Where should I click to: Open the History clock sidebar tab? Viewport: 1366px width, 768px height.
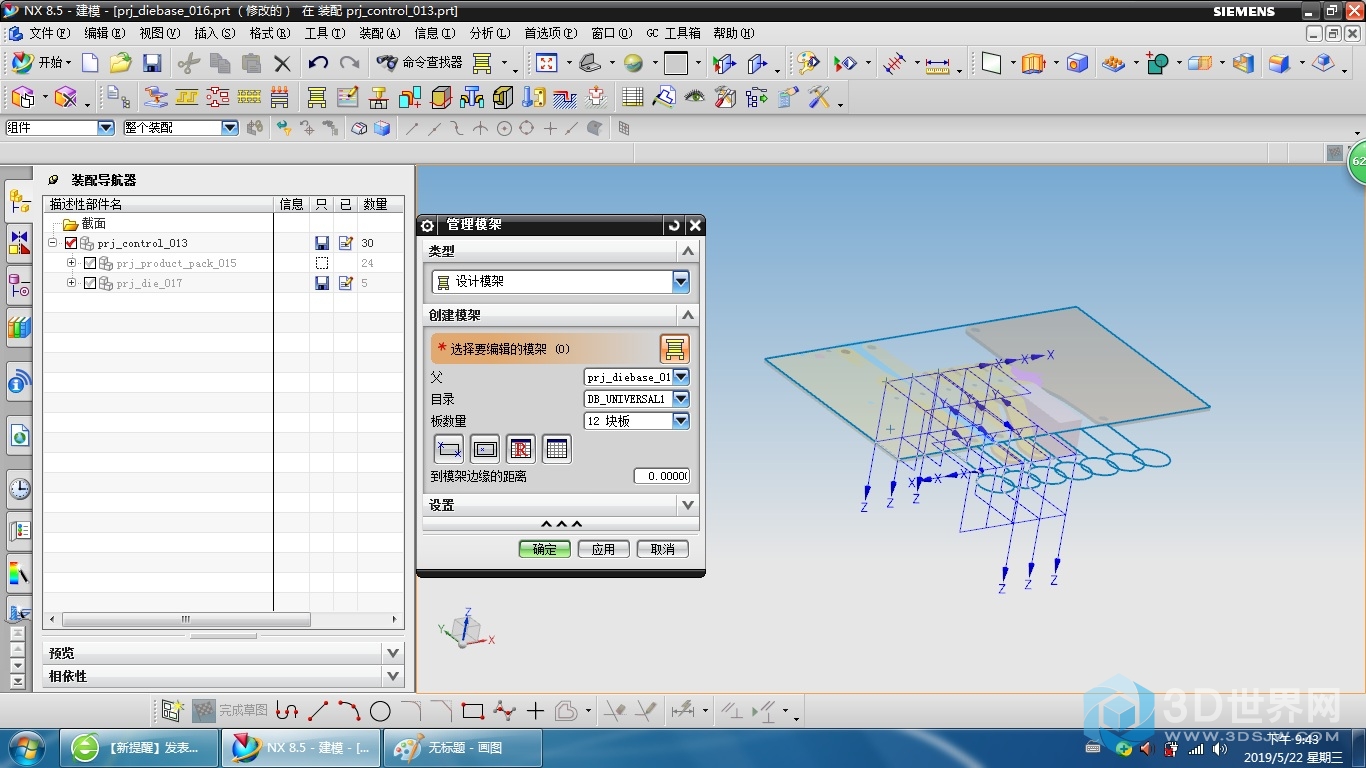19,488
